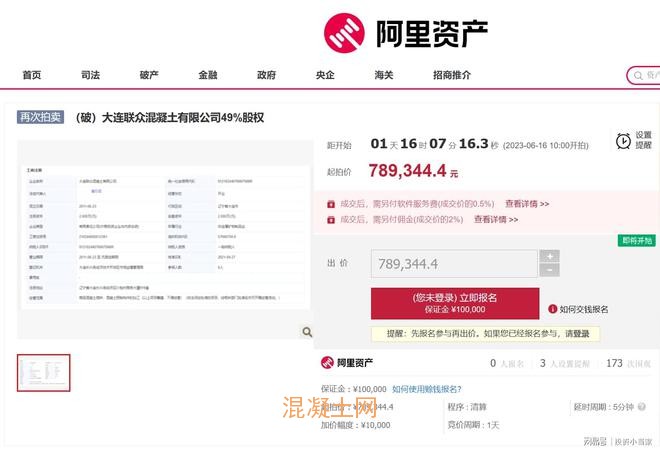Click the 阿里资产 logo at top
The height and width of the screenshot is (450, 660).
point(406,34)
